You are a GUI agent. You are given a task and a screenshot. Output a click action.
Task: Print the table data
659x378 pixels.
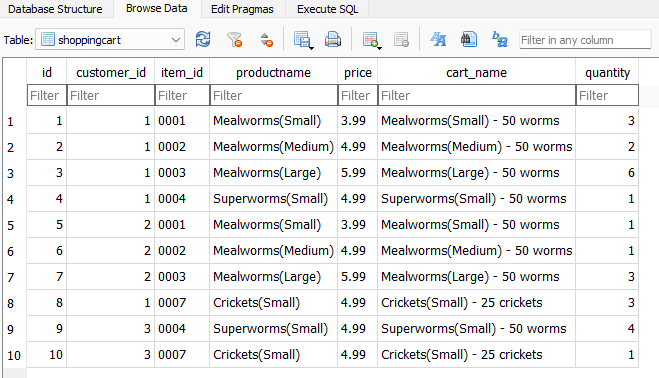point(333,40)
